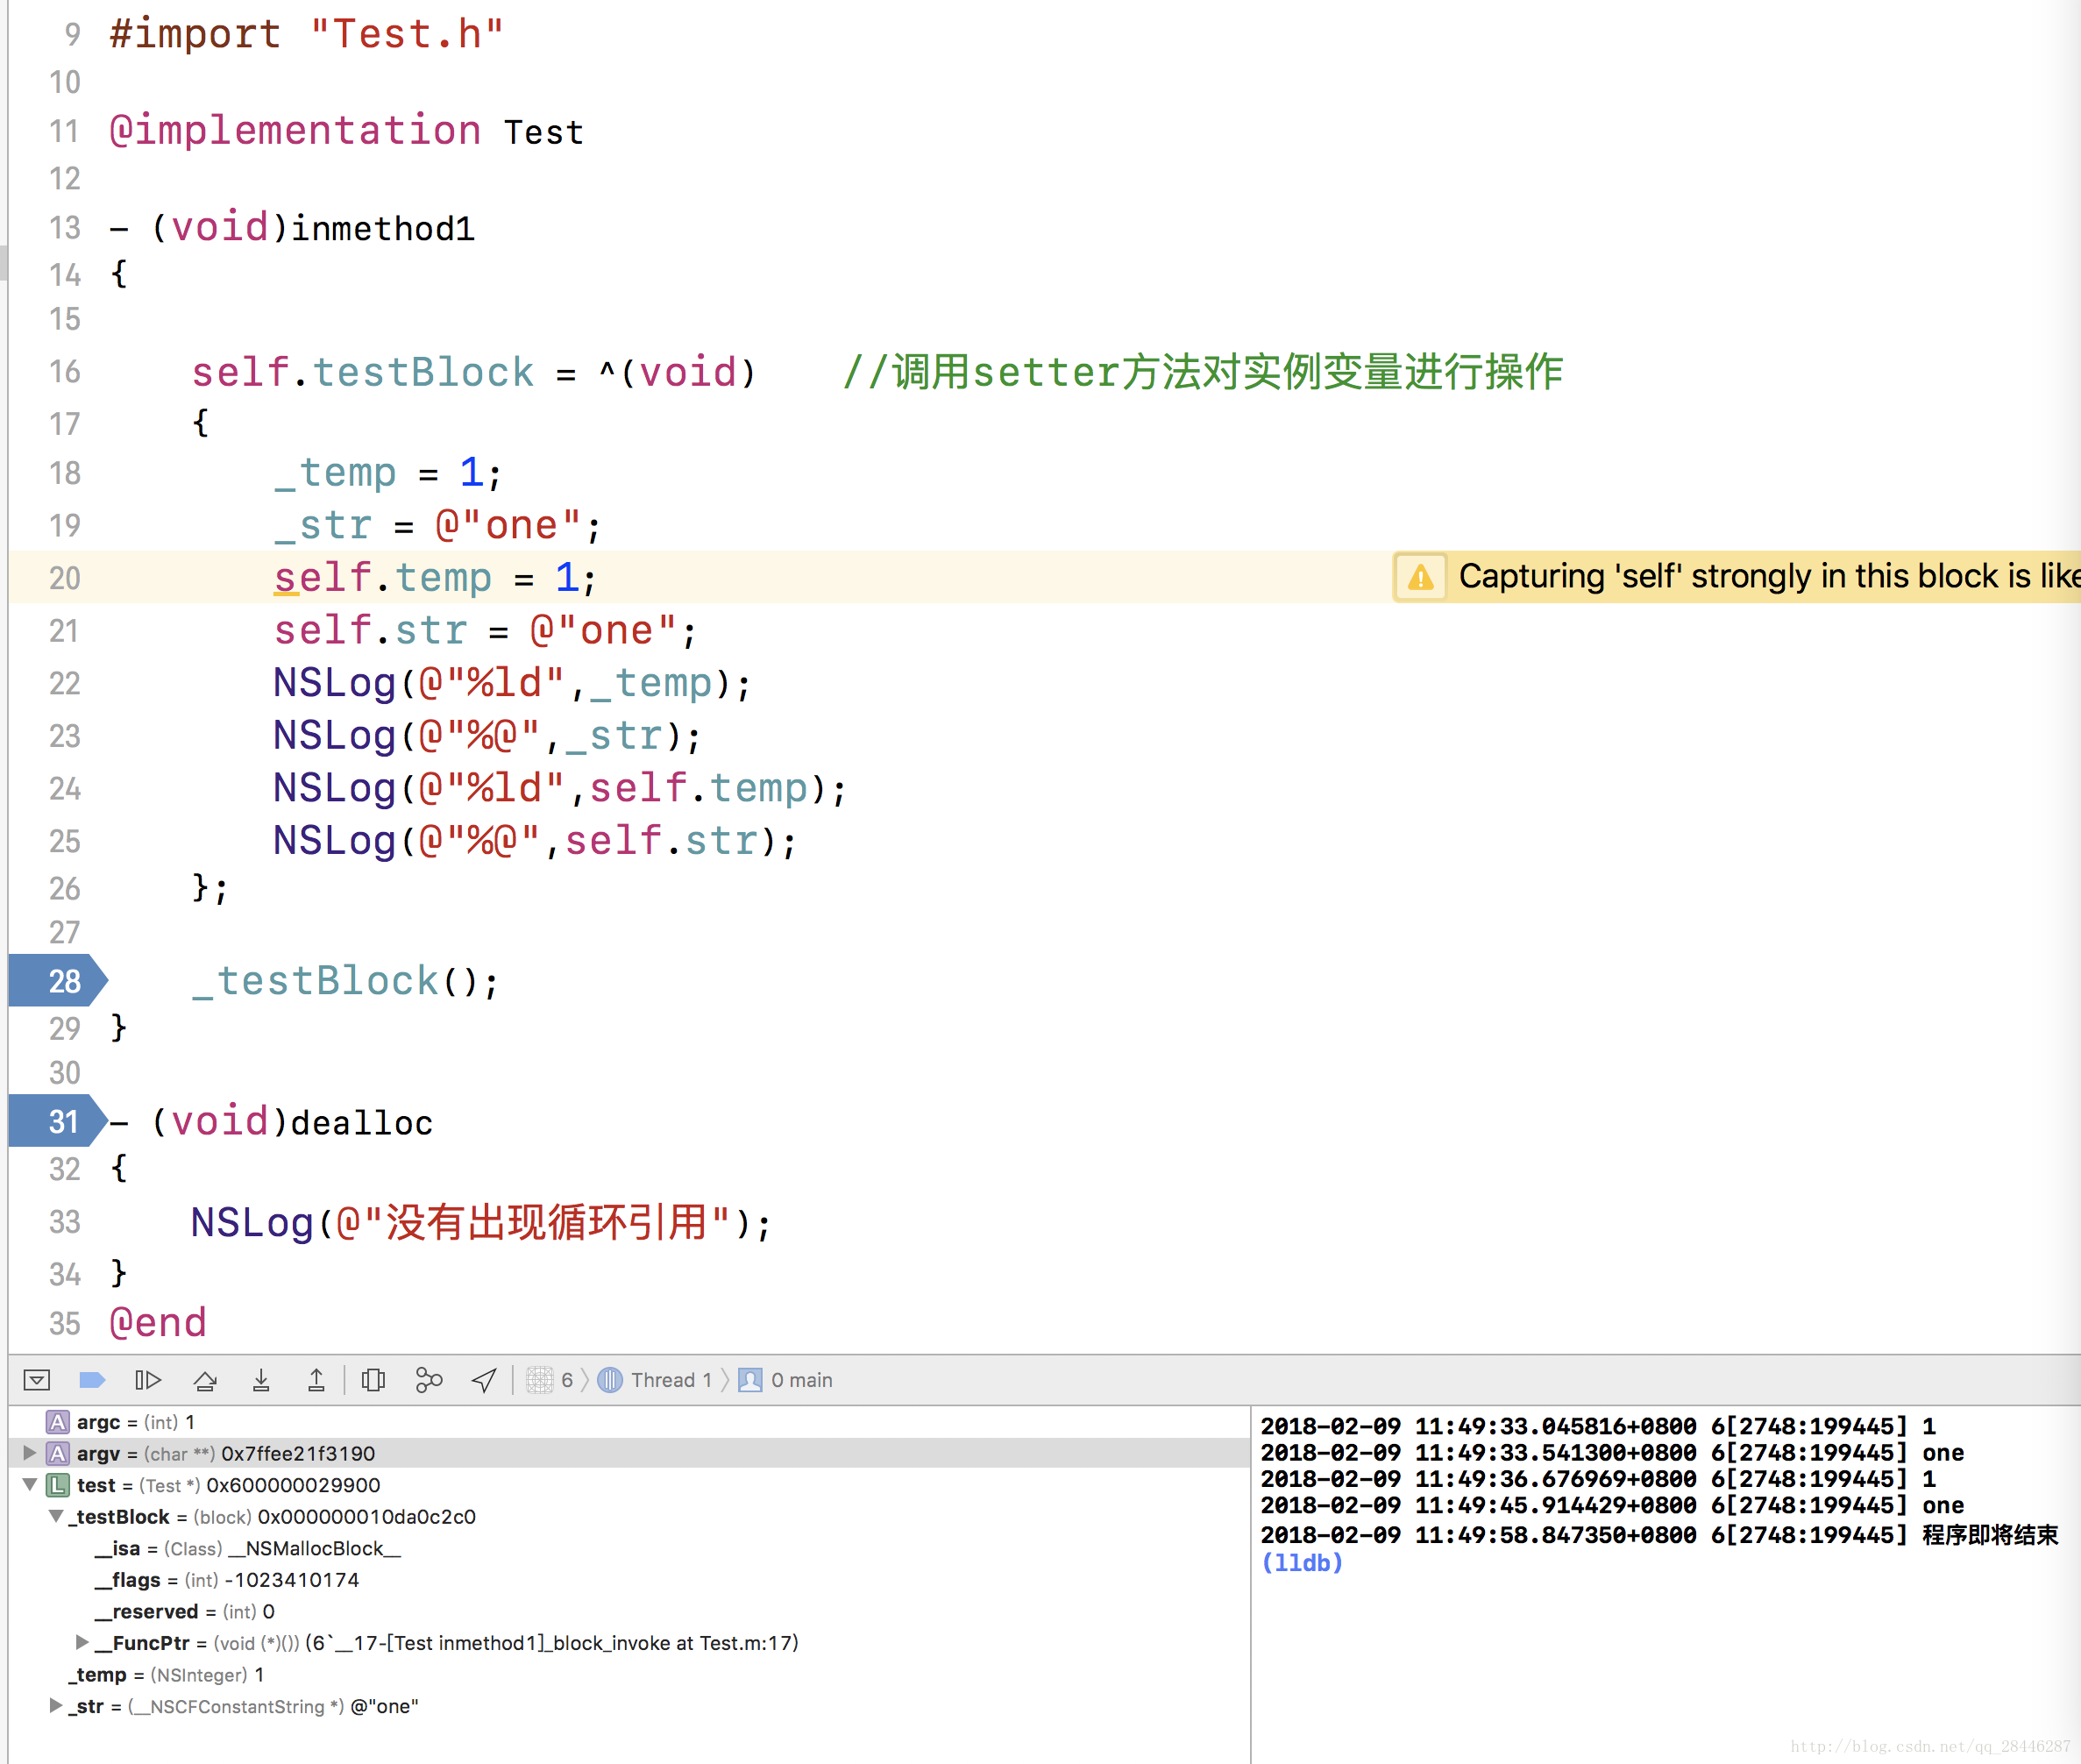2081x1764 pixels.
Task: Click the "Test.h" import string
Action: 407,34
